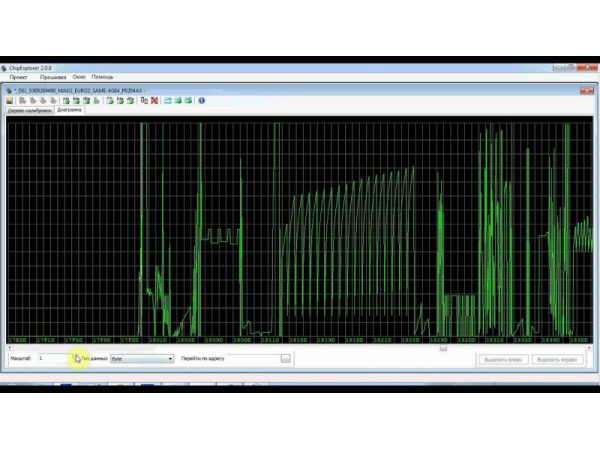This screenshot has height=450, width=600.
Task: Expand the Тип данных Byte dropdown
Action: (x=170, y=358)
